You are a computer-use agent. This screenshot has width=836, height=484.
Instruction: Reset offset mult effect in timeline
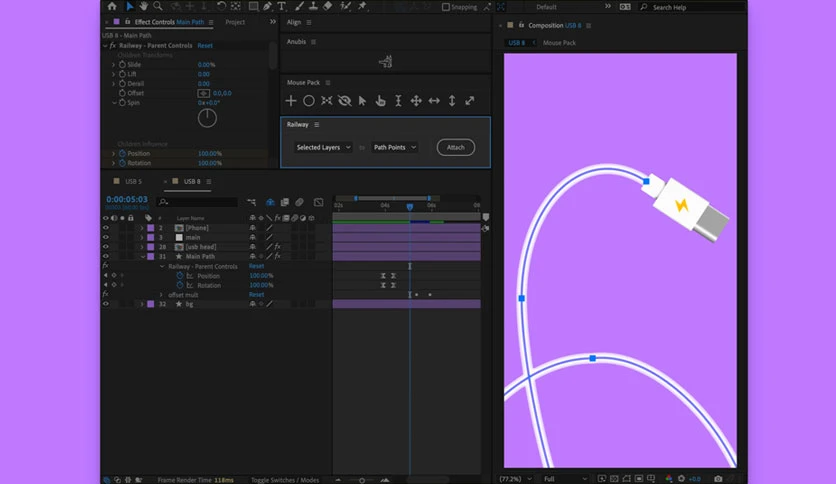256,294
